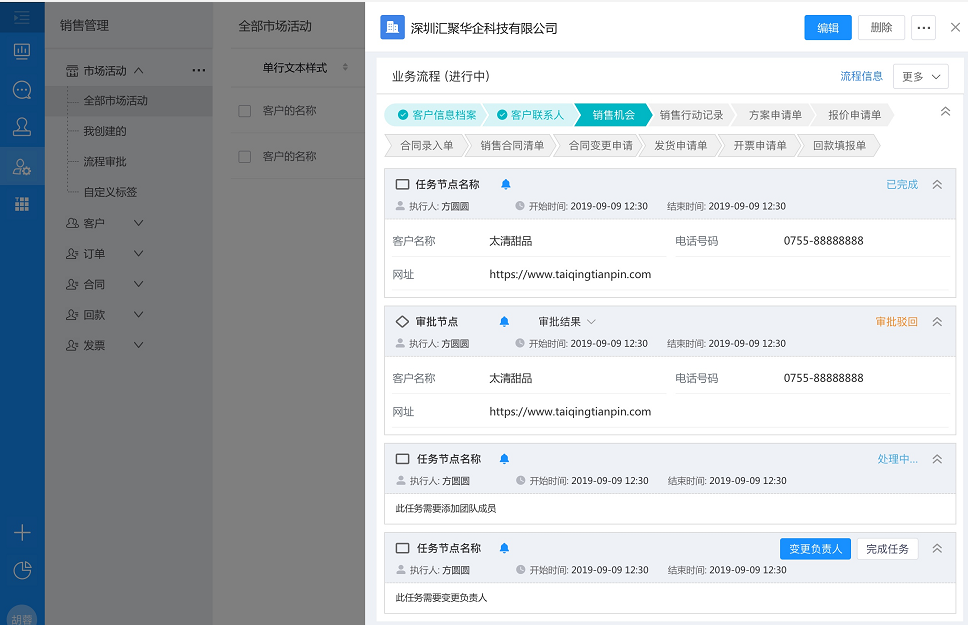The height and width of the screenshot is (625, 968).
Task: Click the three-dot more options button beside 删除
Action: (x=923, y=28)
